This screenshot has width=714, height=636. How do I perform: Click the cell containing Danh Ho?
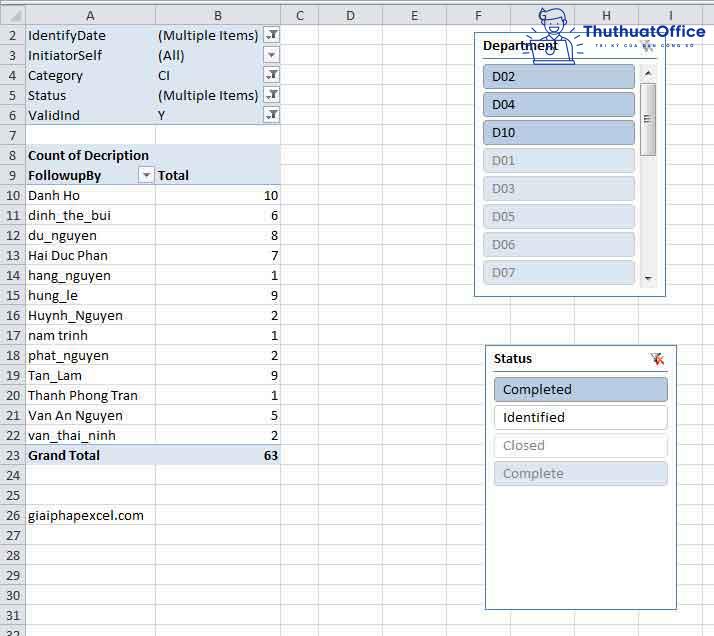pos(90,195)
